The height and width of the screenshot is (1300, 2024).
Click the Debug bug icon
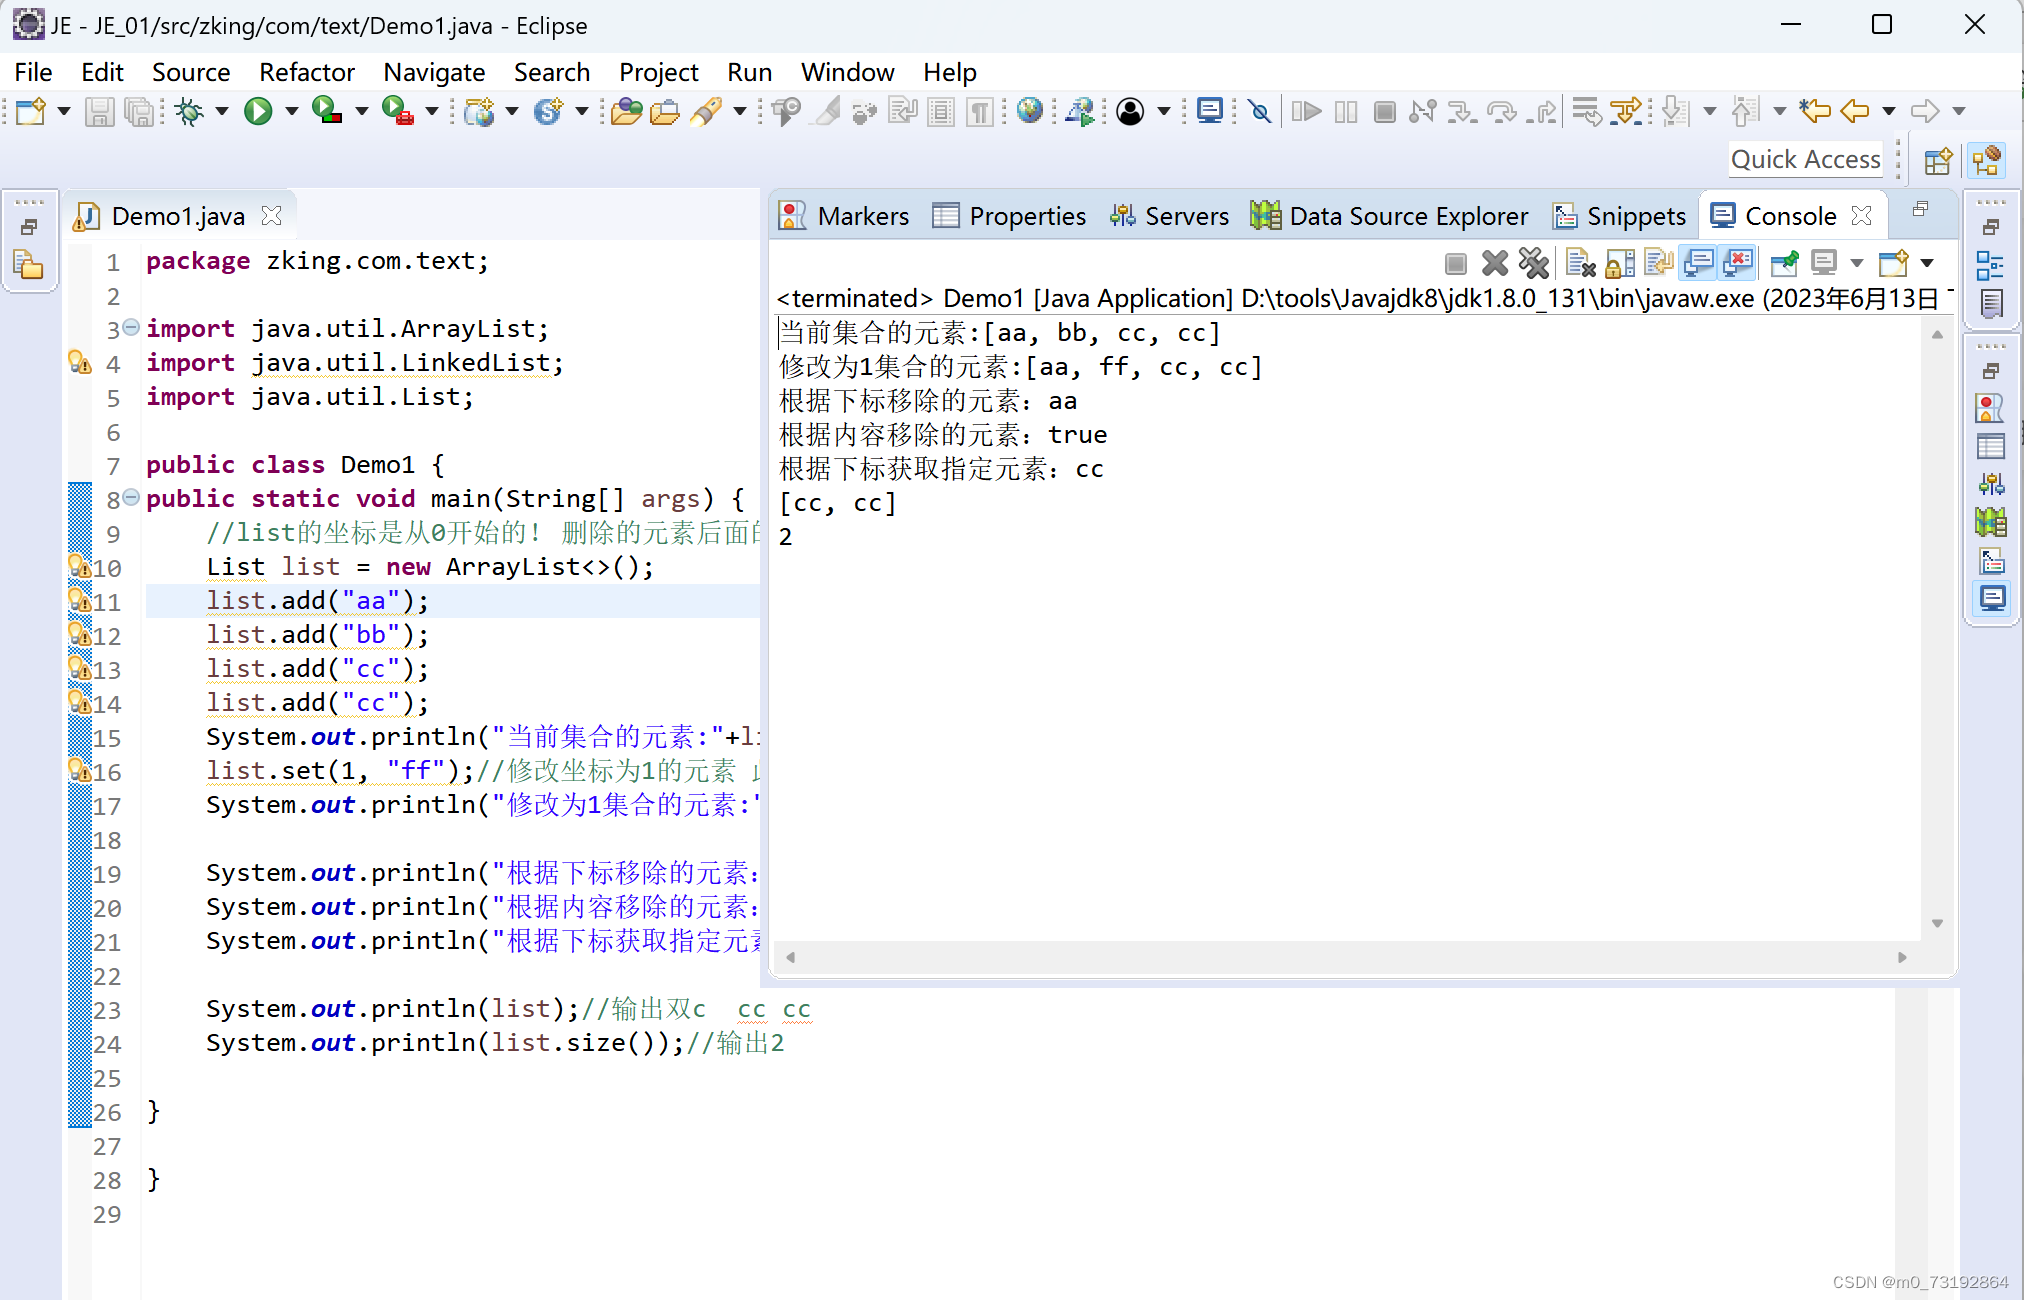point(188,110)
